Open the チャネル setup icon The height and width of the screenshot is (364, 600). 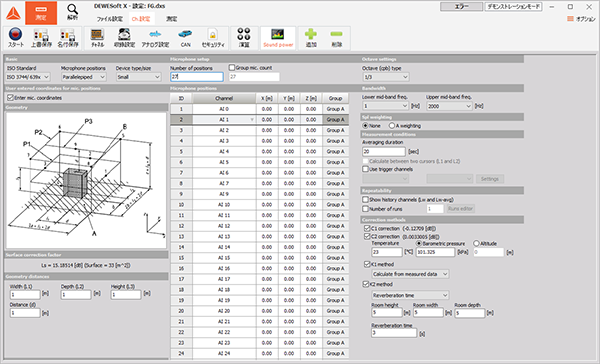pyautogui.click(x=98, y=38)
